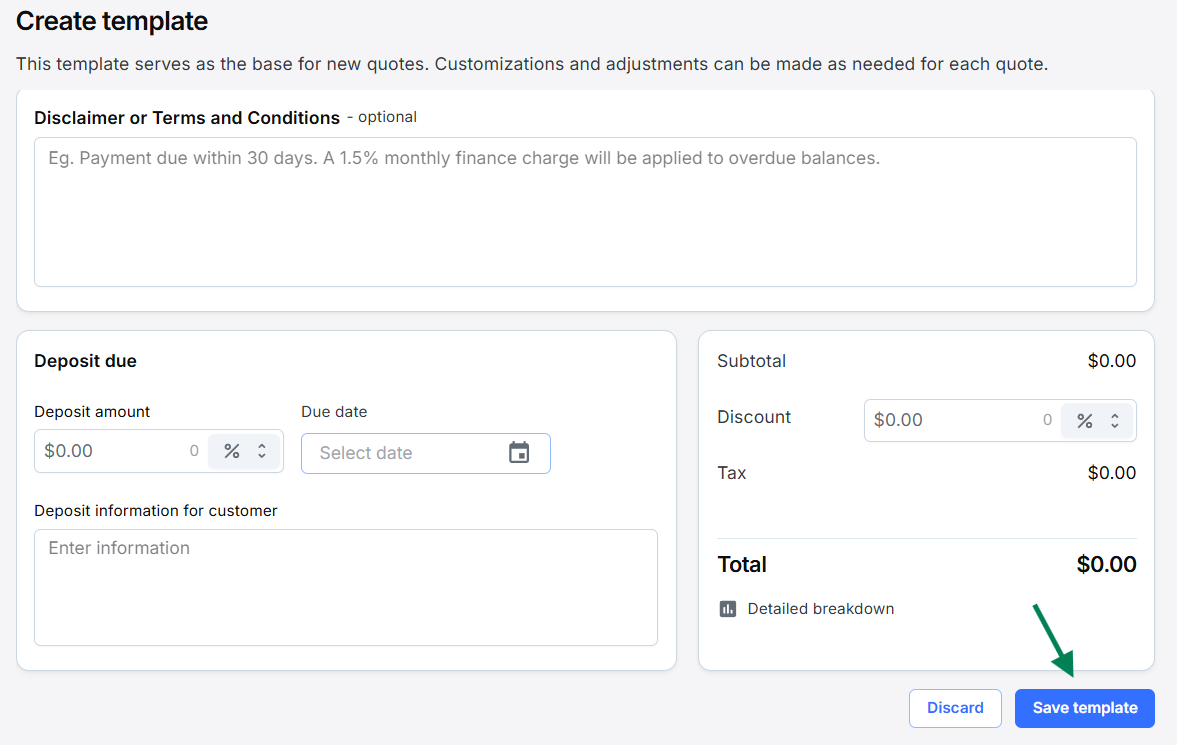Screen dimensions: 1177x745
Task: Expand Deposit amount unit selector arrows
Action: (262, 451)
